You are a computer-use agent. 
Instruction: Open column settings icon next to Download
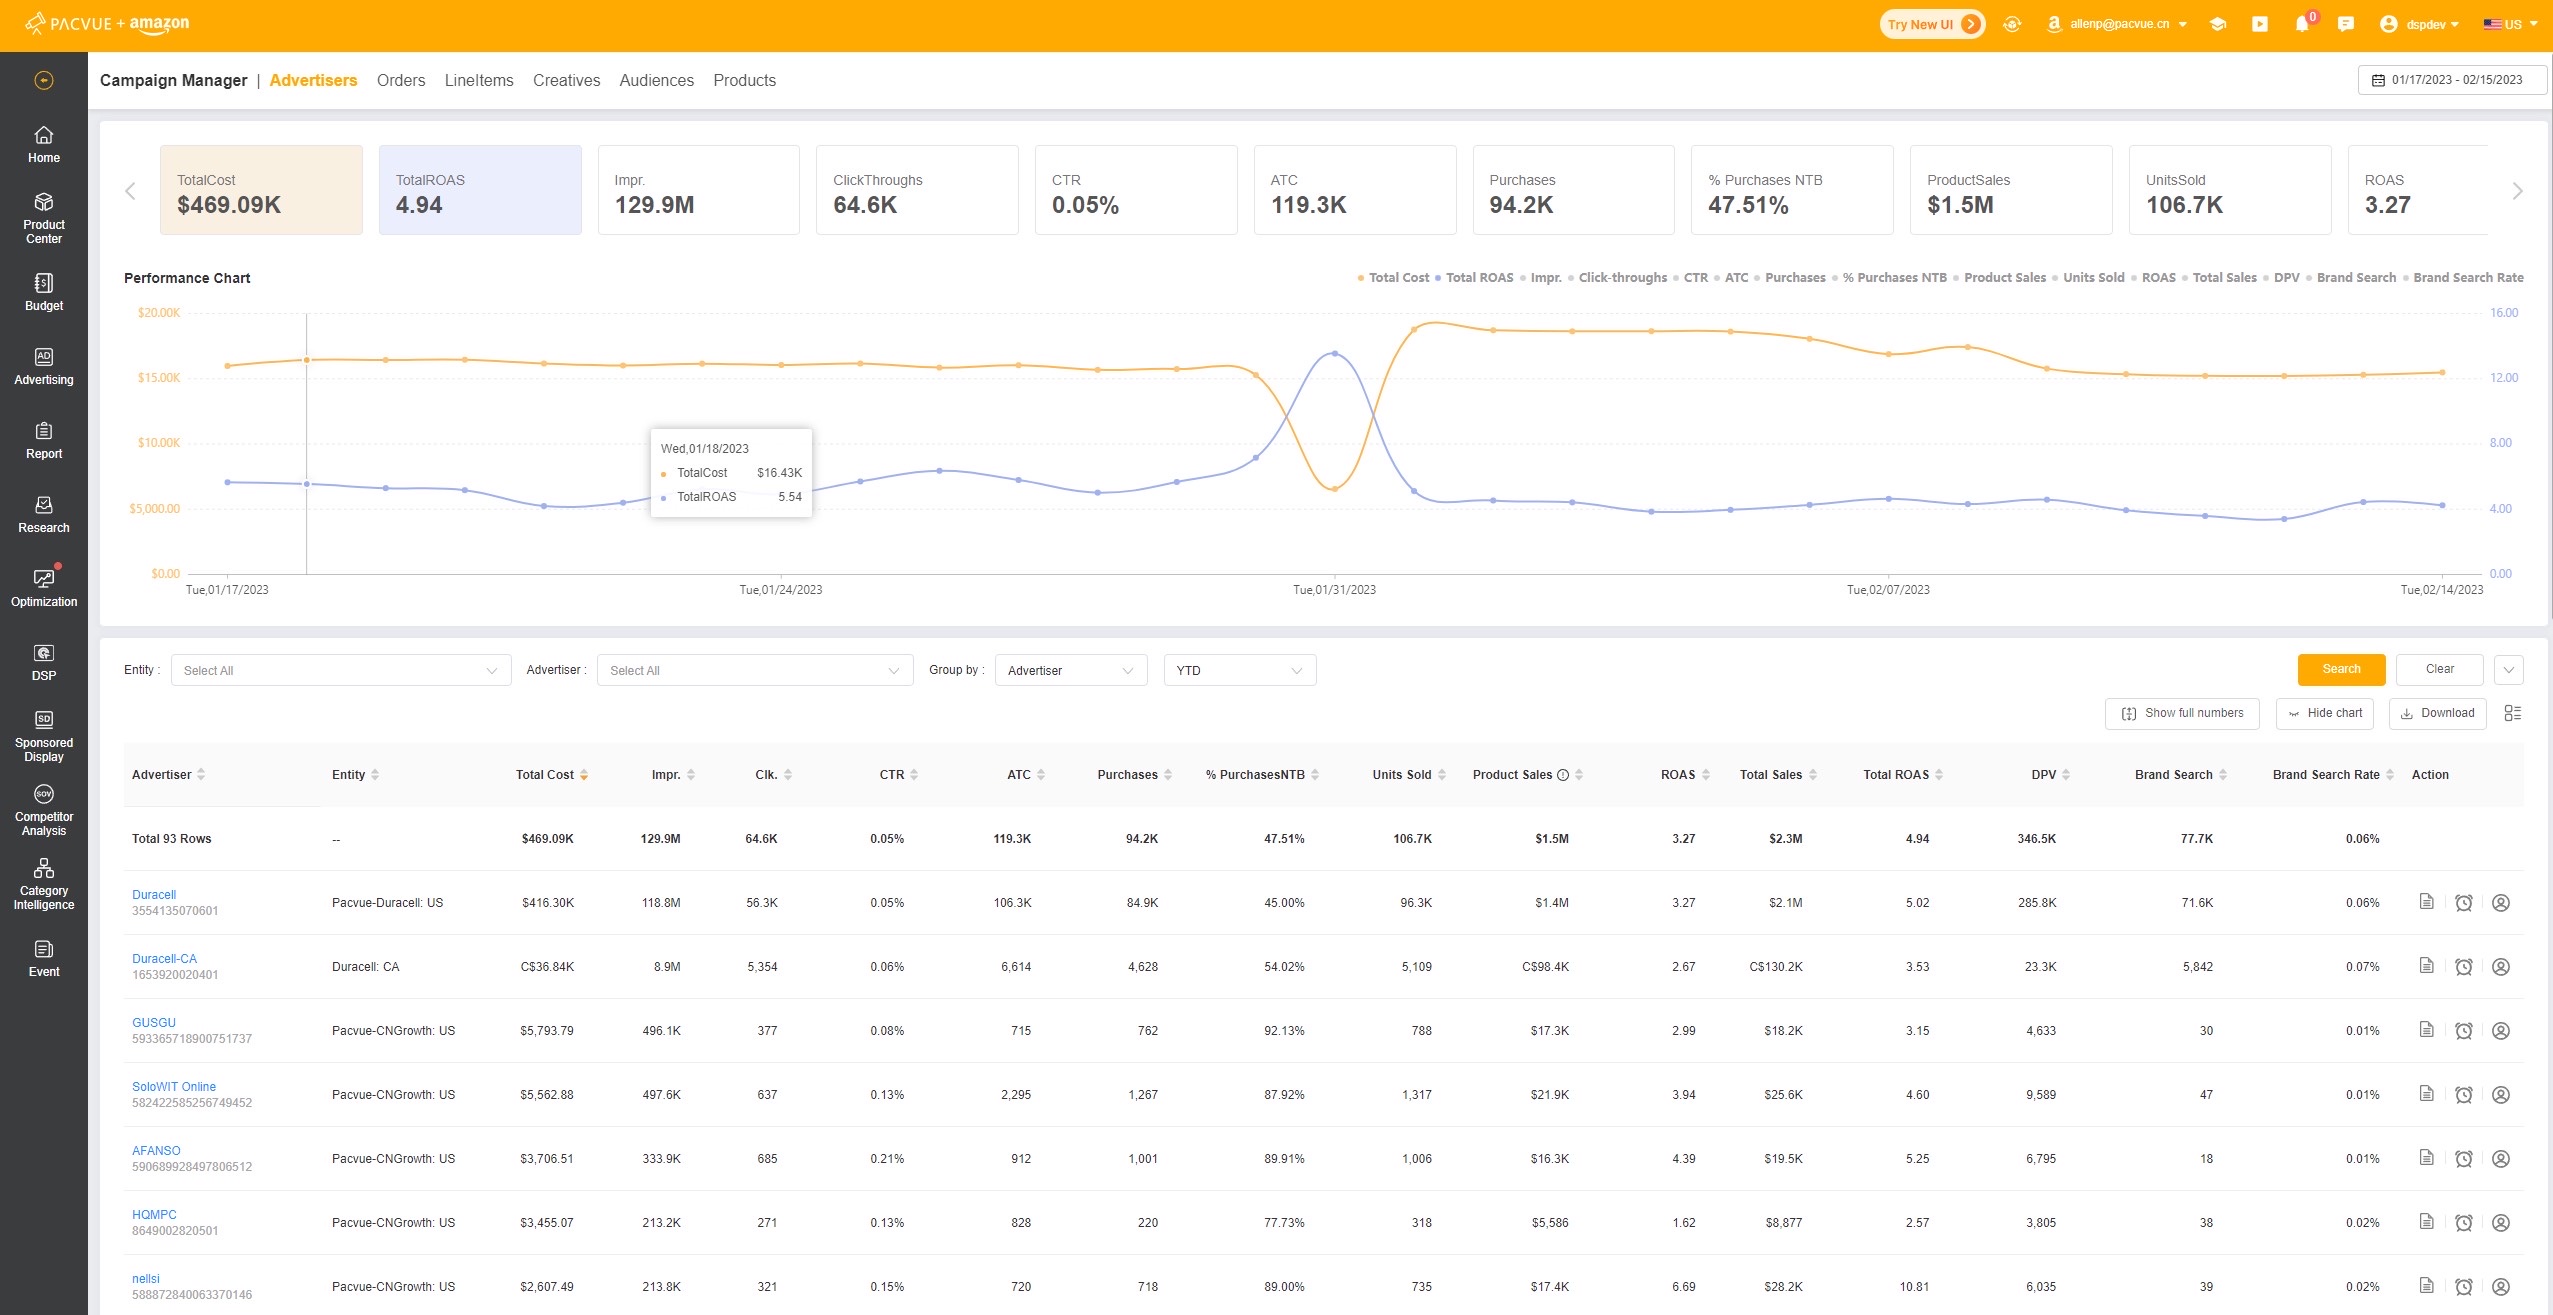coord(2513,713)
